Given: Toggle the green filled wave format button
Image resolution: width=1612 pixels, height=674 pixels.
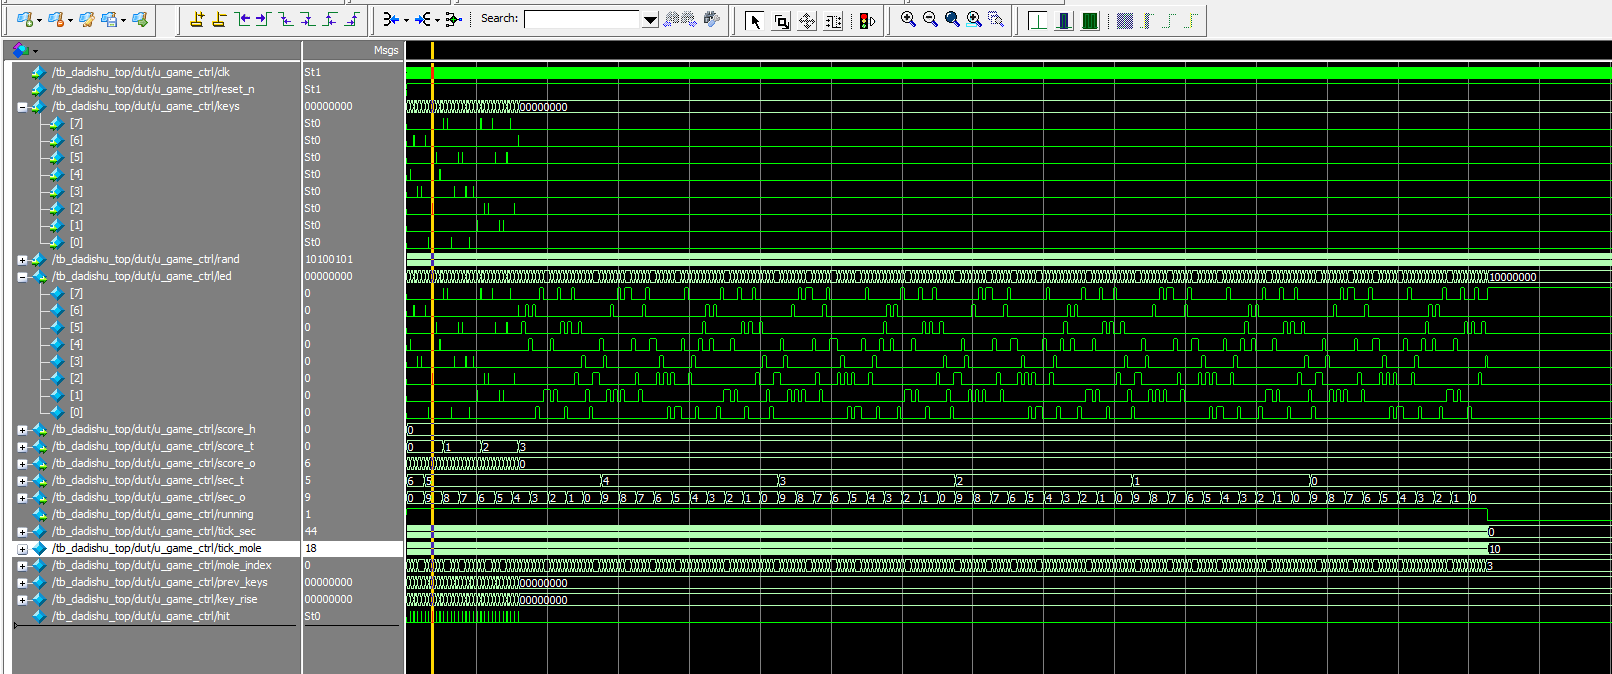Looking at the screenshot, I should pos(1090,20).
